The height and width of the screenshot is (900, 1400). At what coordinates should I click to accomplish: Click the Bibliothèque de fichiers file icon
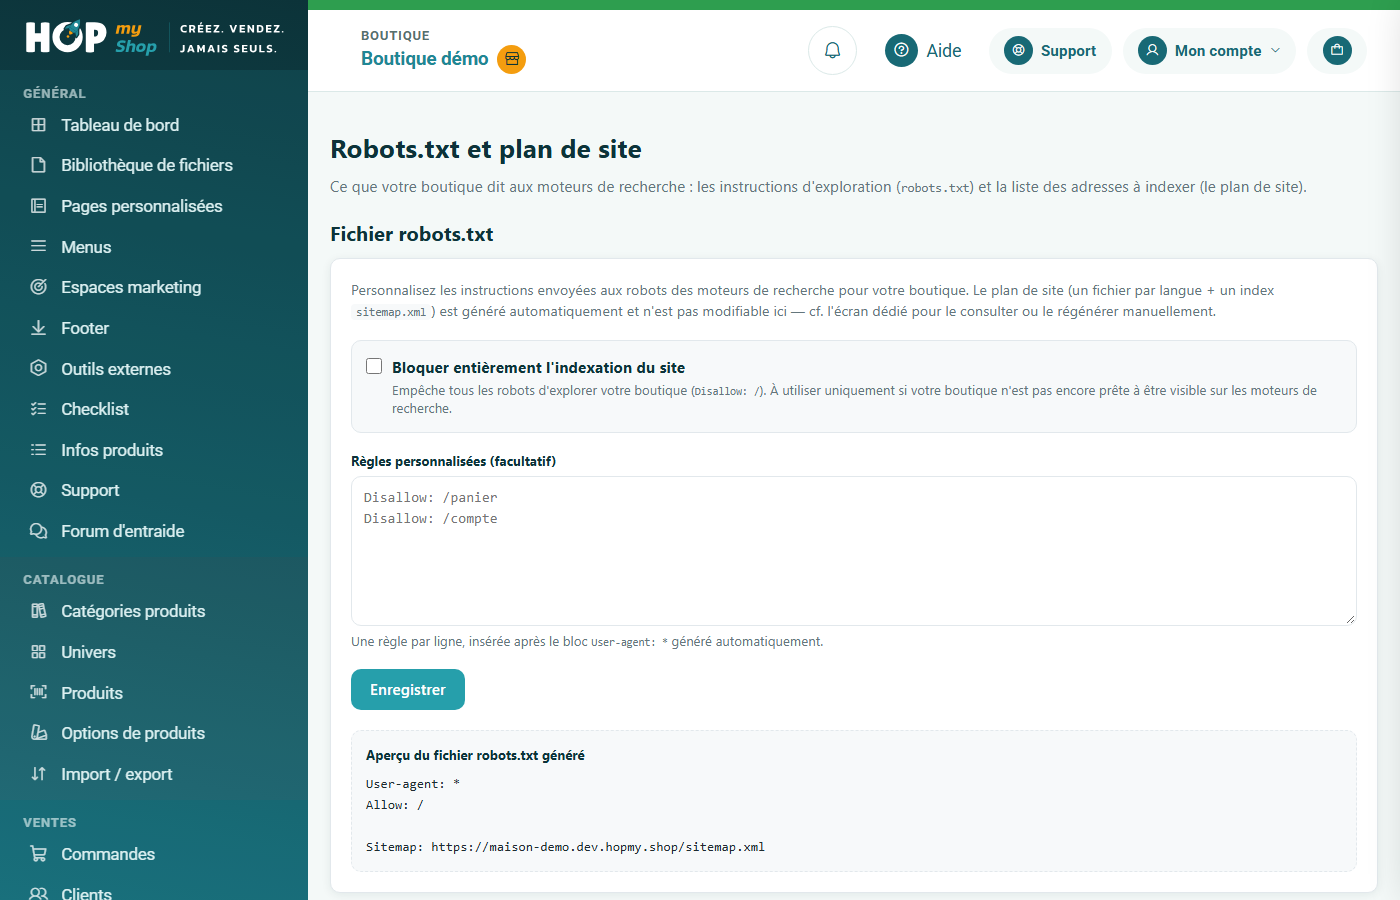39,165
